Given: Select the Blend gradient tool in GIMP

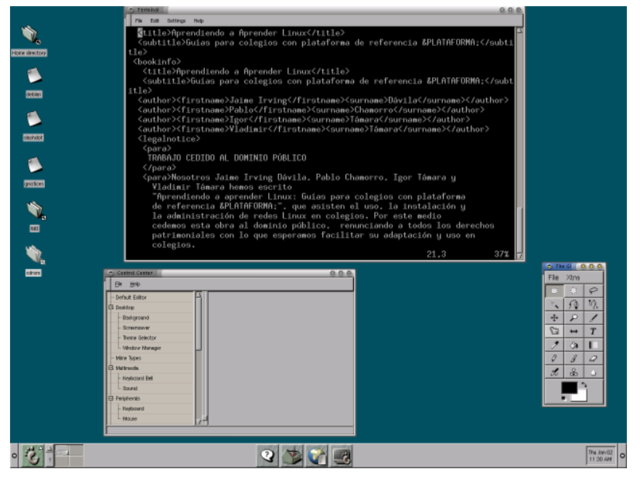Looking at the screenshot, I should tap(593, 345).
